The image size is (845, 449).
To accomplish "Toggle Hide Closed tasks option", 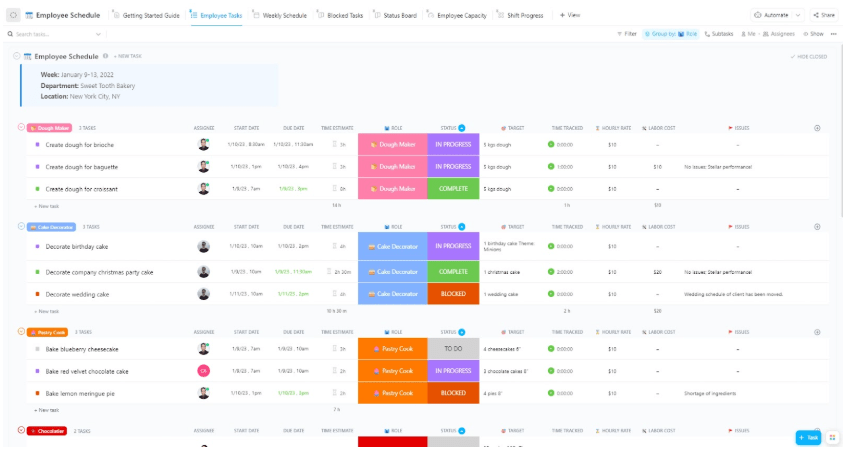I will coord(808,57).
